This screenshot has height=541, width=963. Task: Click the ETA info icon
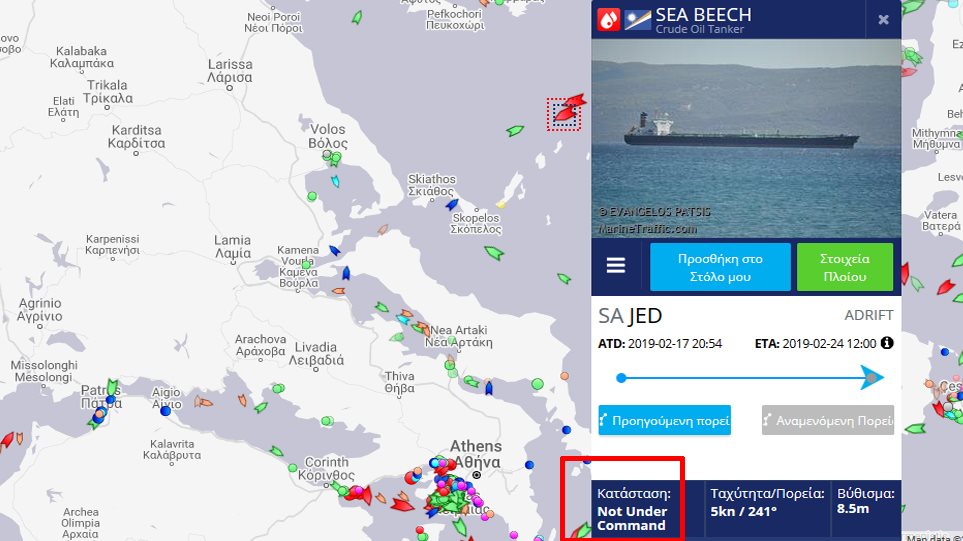click(x=887, y=343)
